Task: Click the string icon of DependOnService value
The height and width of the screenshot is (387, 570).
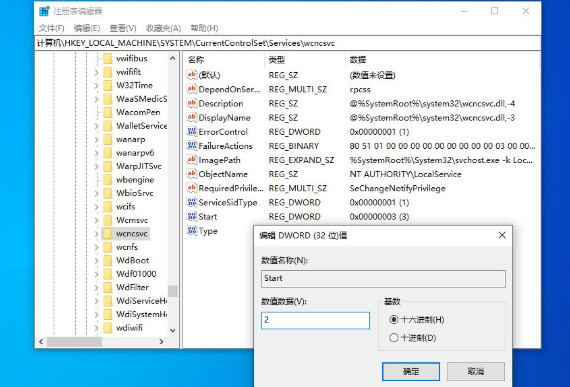Action: coord(192,89)
